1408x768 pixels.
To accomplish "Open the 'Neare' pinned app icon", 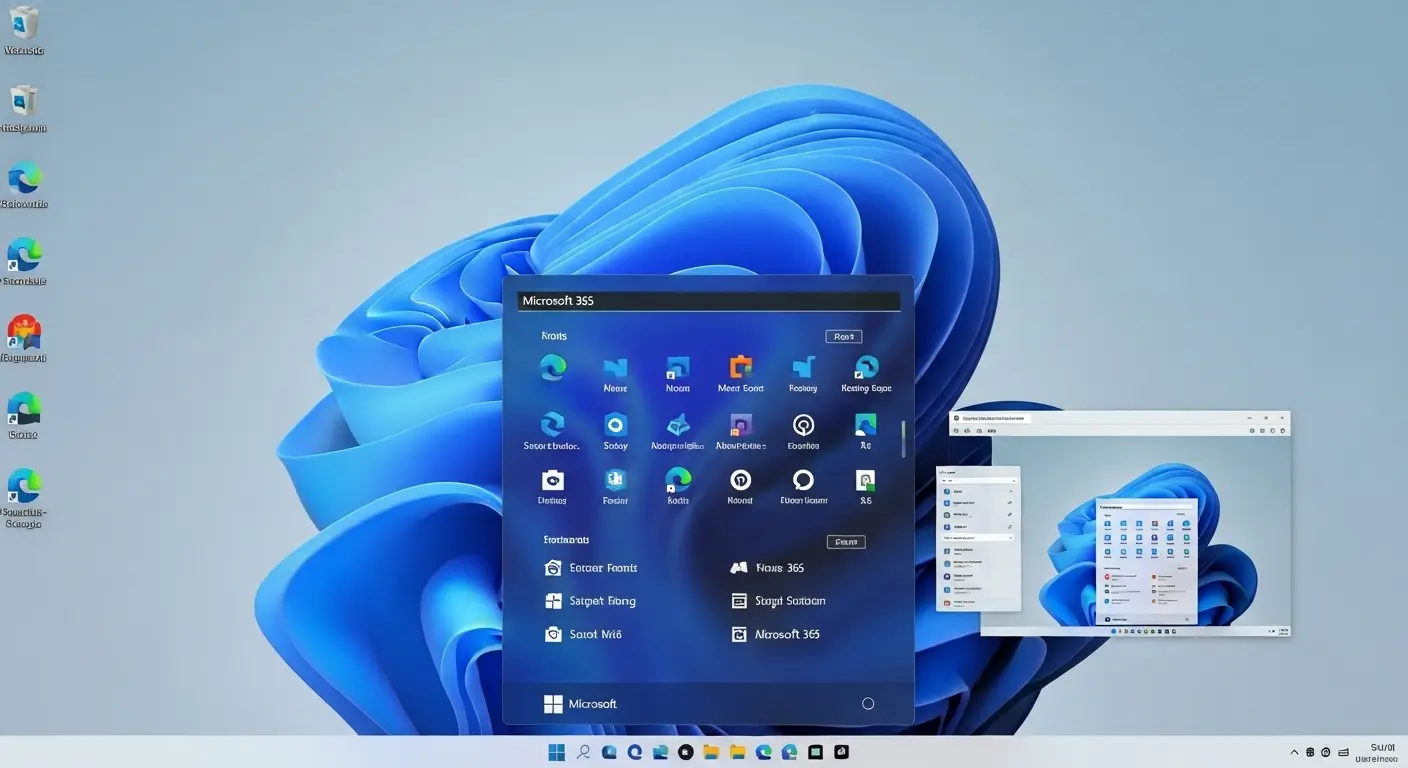I will coord(615,368).
